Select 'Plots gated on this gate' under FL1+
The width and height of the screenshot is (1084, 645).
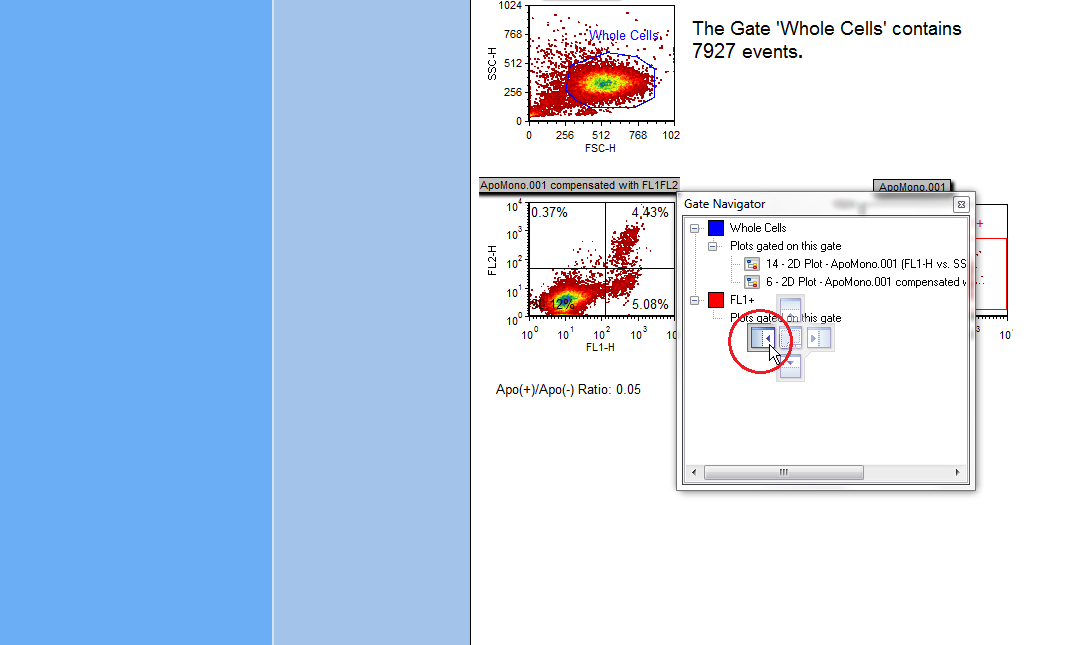(785, 318)
